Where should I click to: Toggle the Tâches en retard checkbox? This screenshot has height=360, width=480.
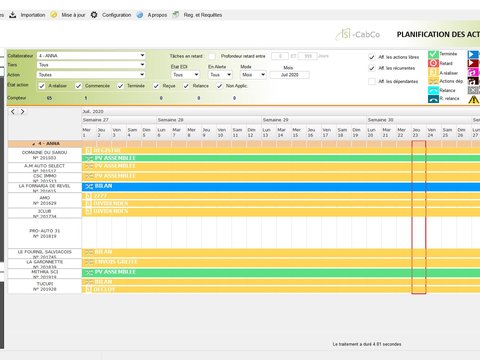[x=212, y=56]
